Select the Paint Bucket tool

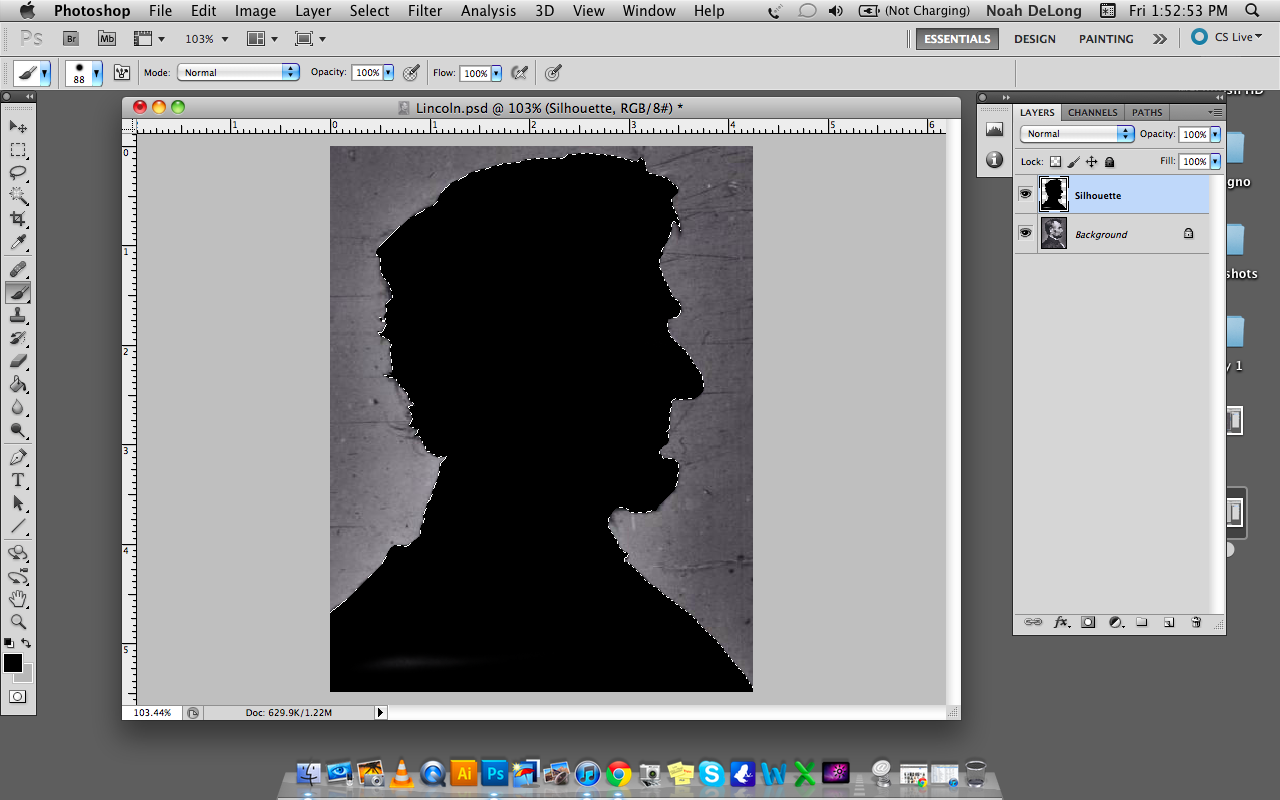[18, 384]
